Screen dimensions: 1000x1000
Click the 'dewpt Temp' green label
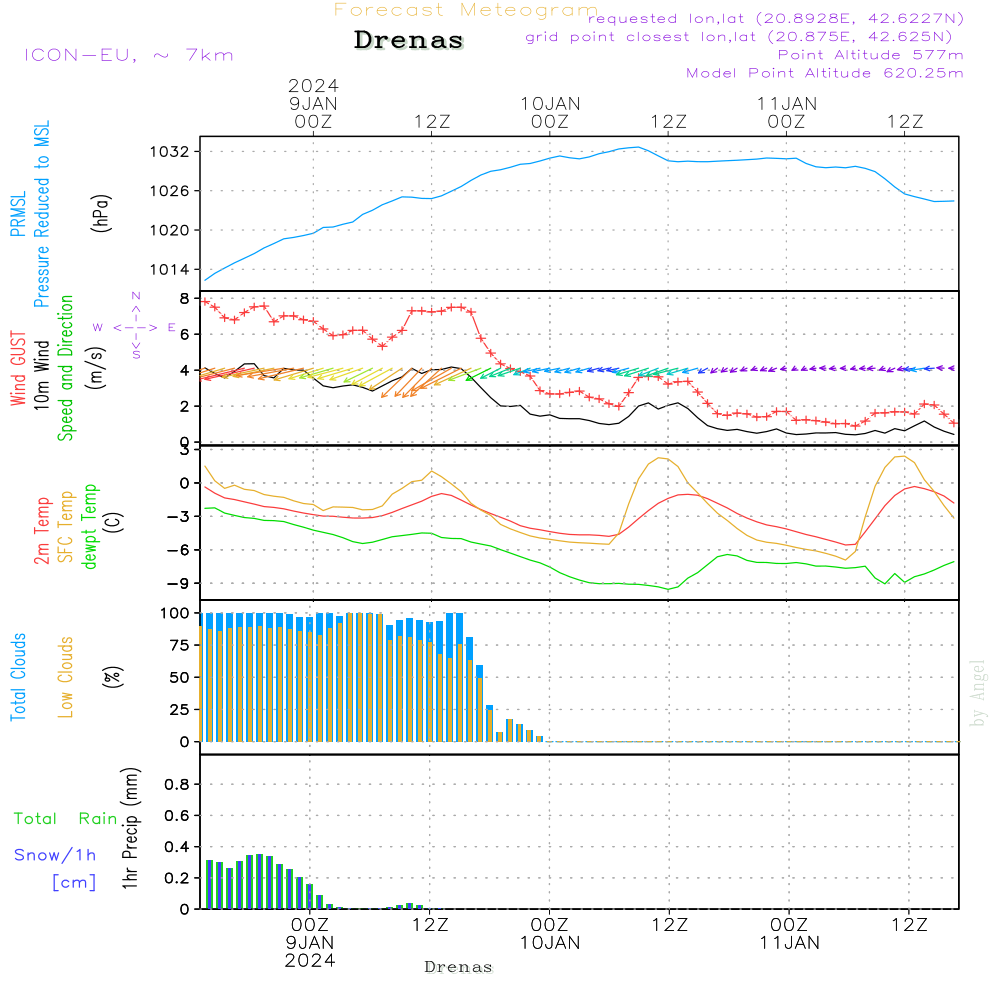89,526
